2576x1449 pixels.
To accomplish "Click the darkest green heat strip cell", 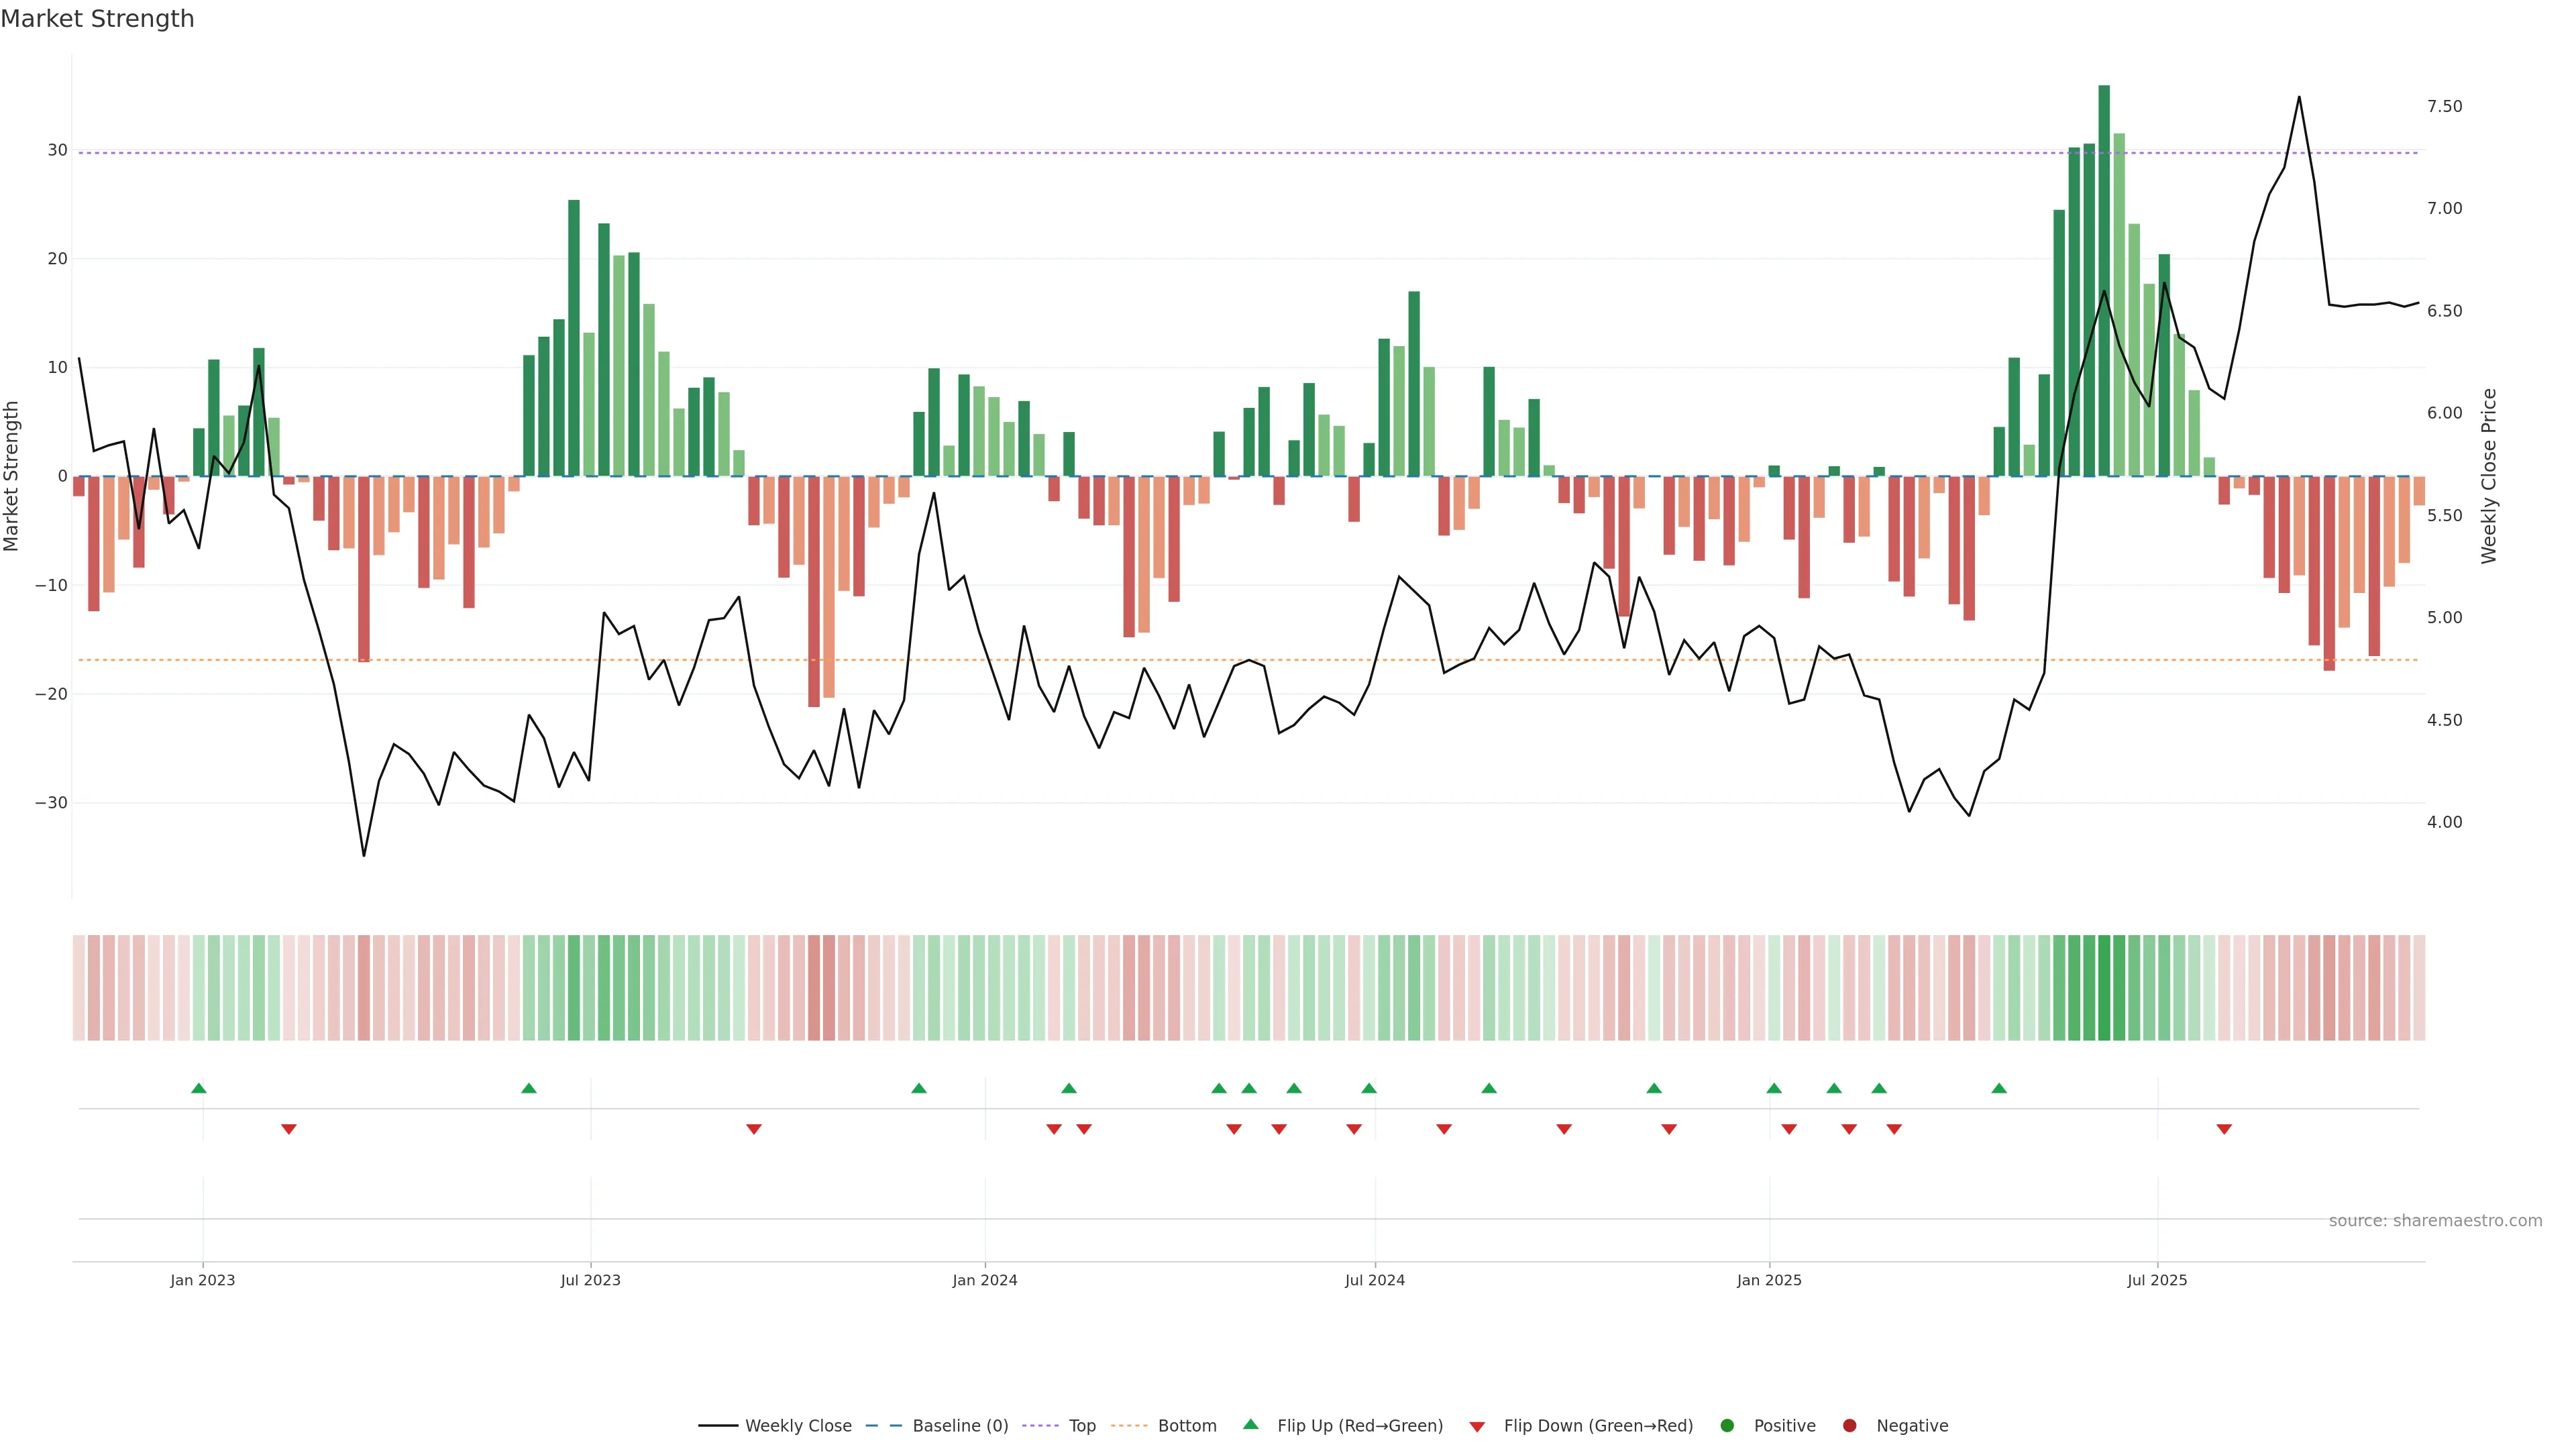I will (x=2104, y=988).
